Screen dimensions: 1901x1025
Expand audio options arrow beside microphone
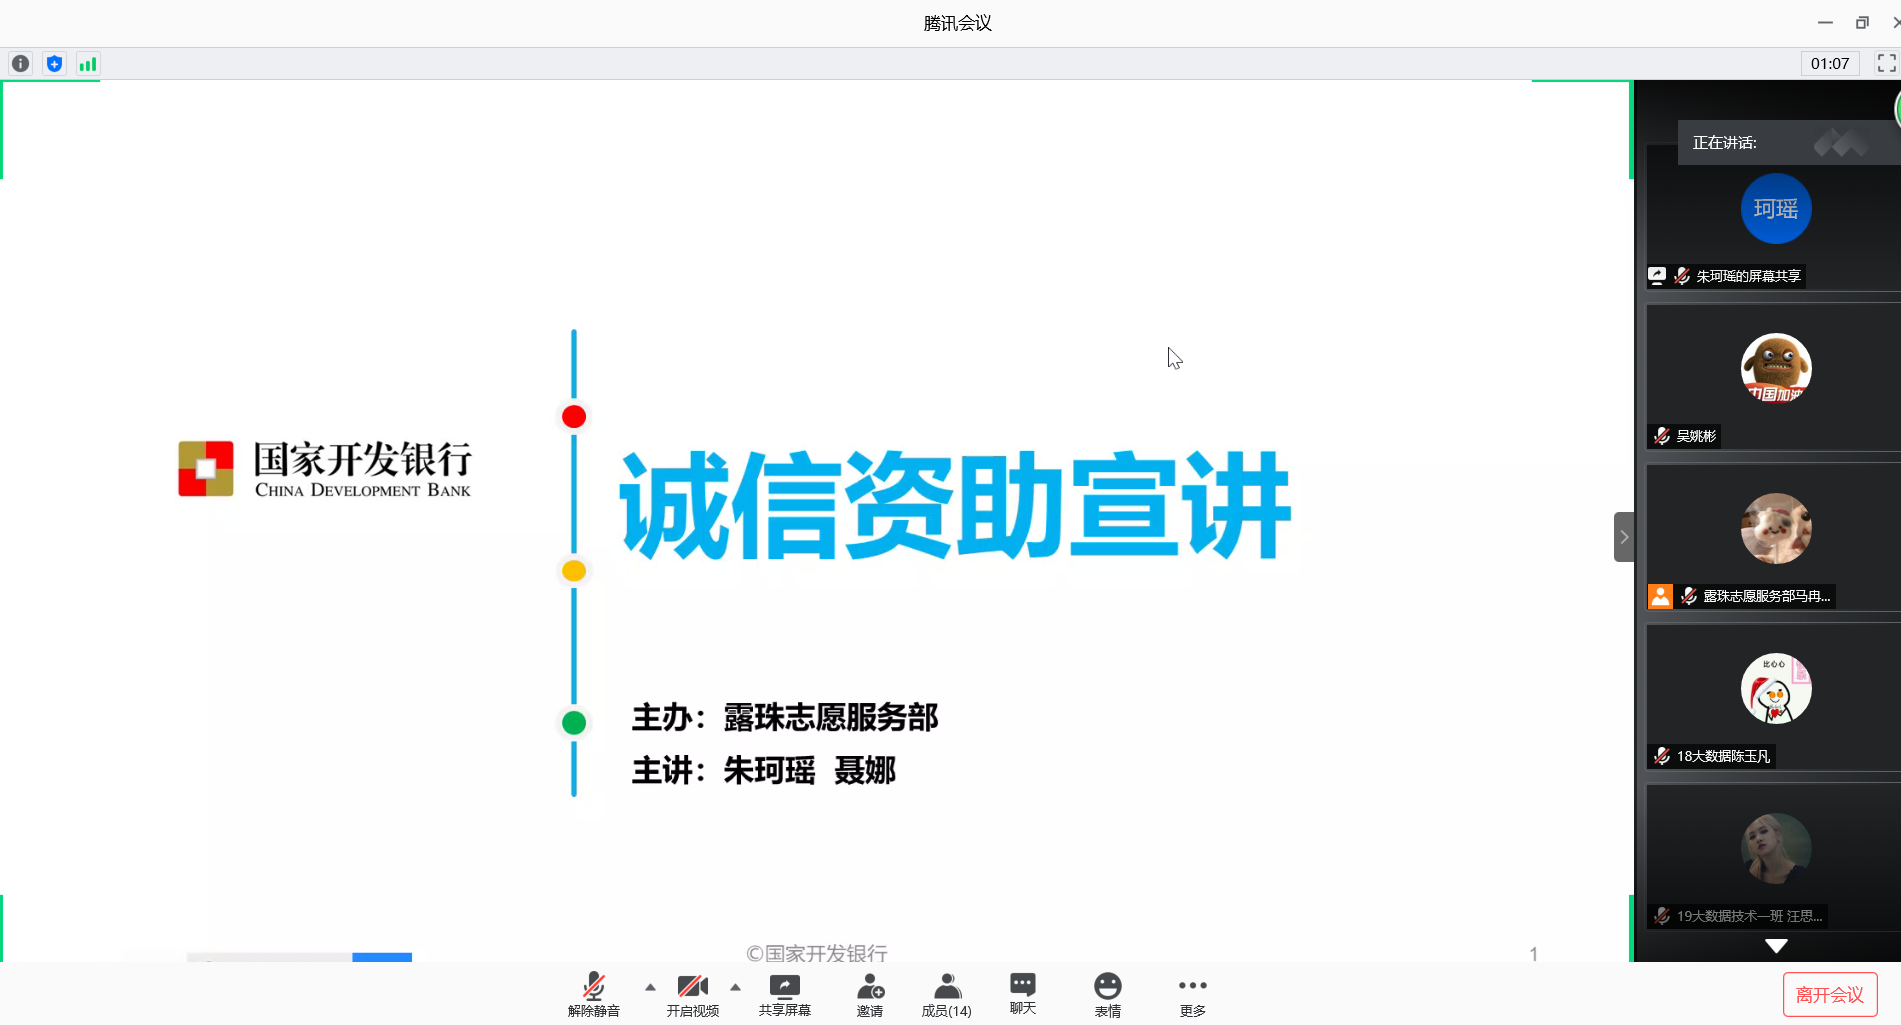(x=650, y=987)
